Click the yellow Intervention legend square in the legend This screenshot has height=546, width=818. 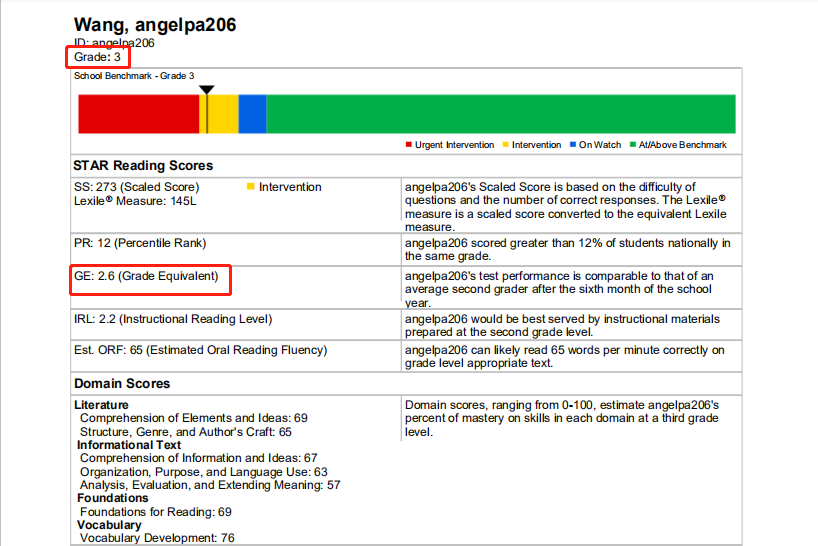pos(506,144)
